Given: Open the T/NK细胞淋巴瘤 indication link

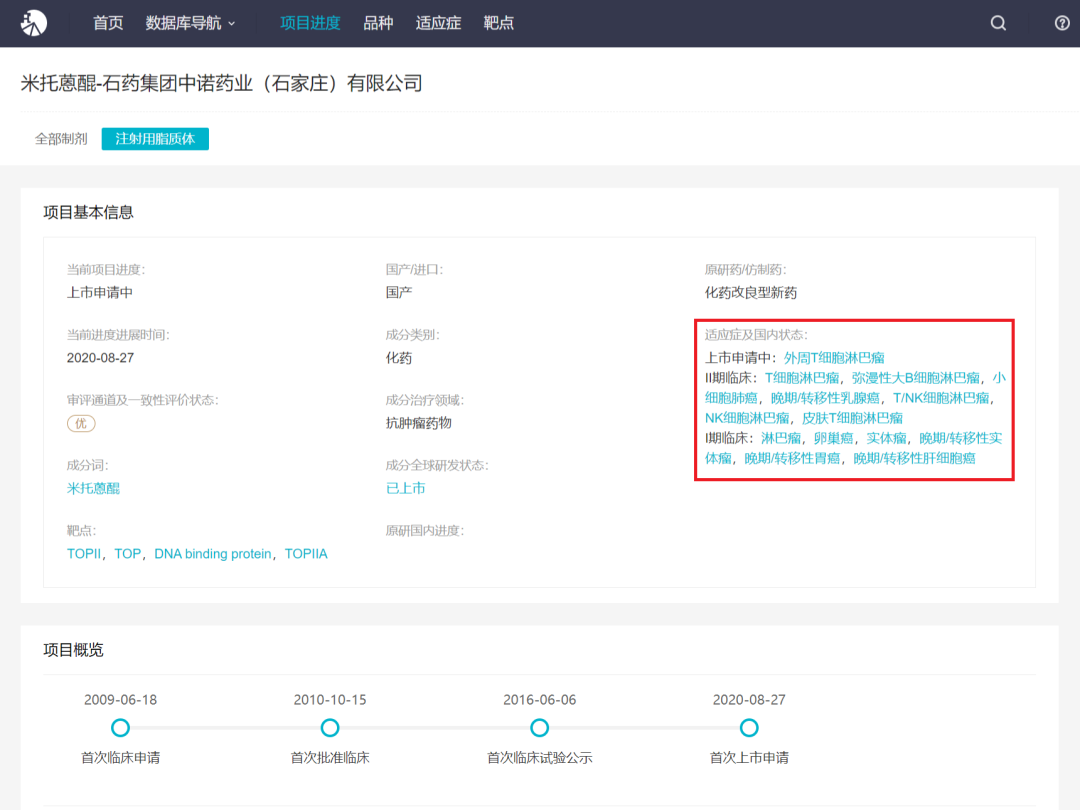Looking at the screenshot, I should coord(941,397).
